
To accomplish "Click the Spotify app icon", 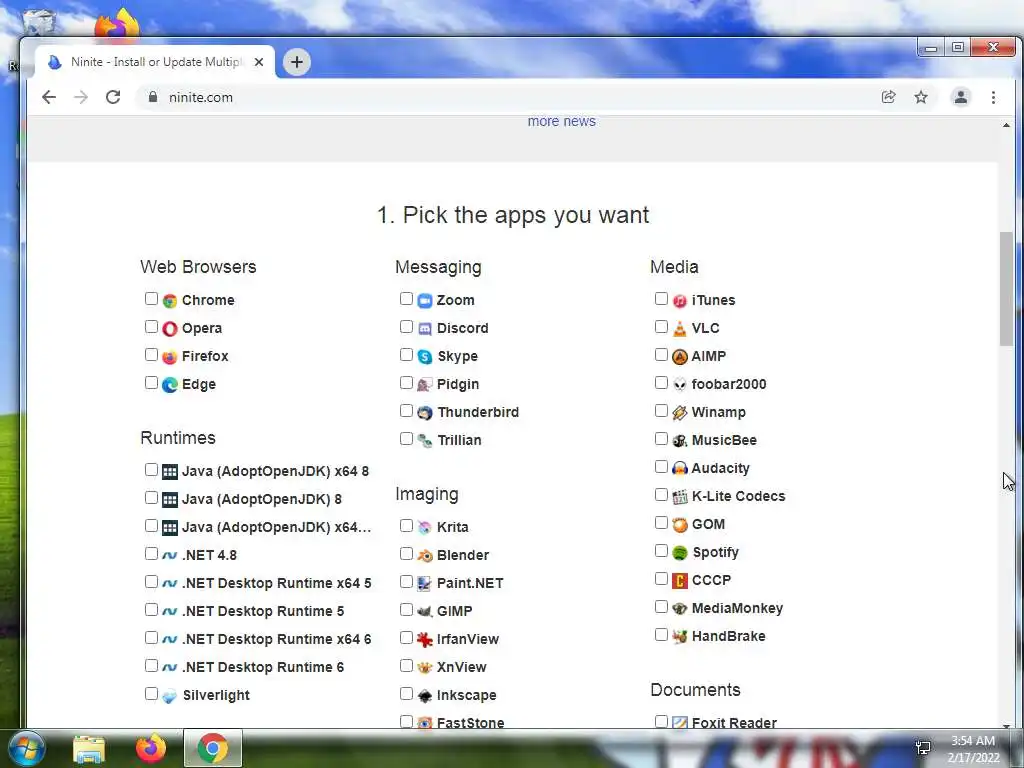I will pos(680,552).
